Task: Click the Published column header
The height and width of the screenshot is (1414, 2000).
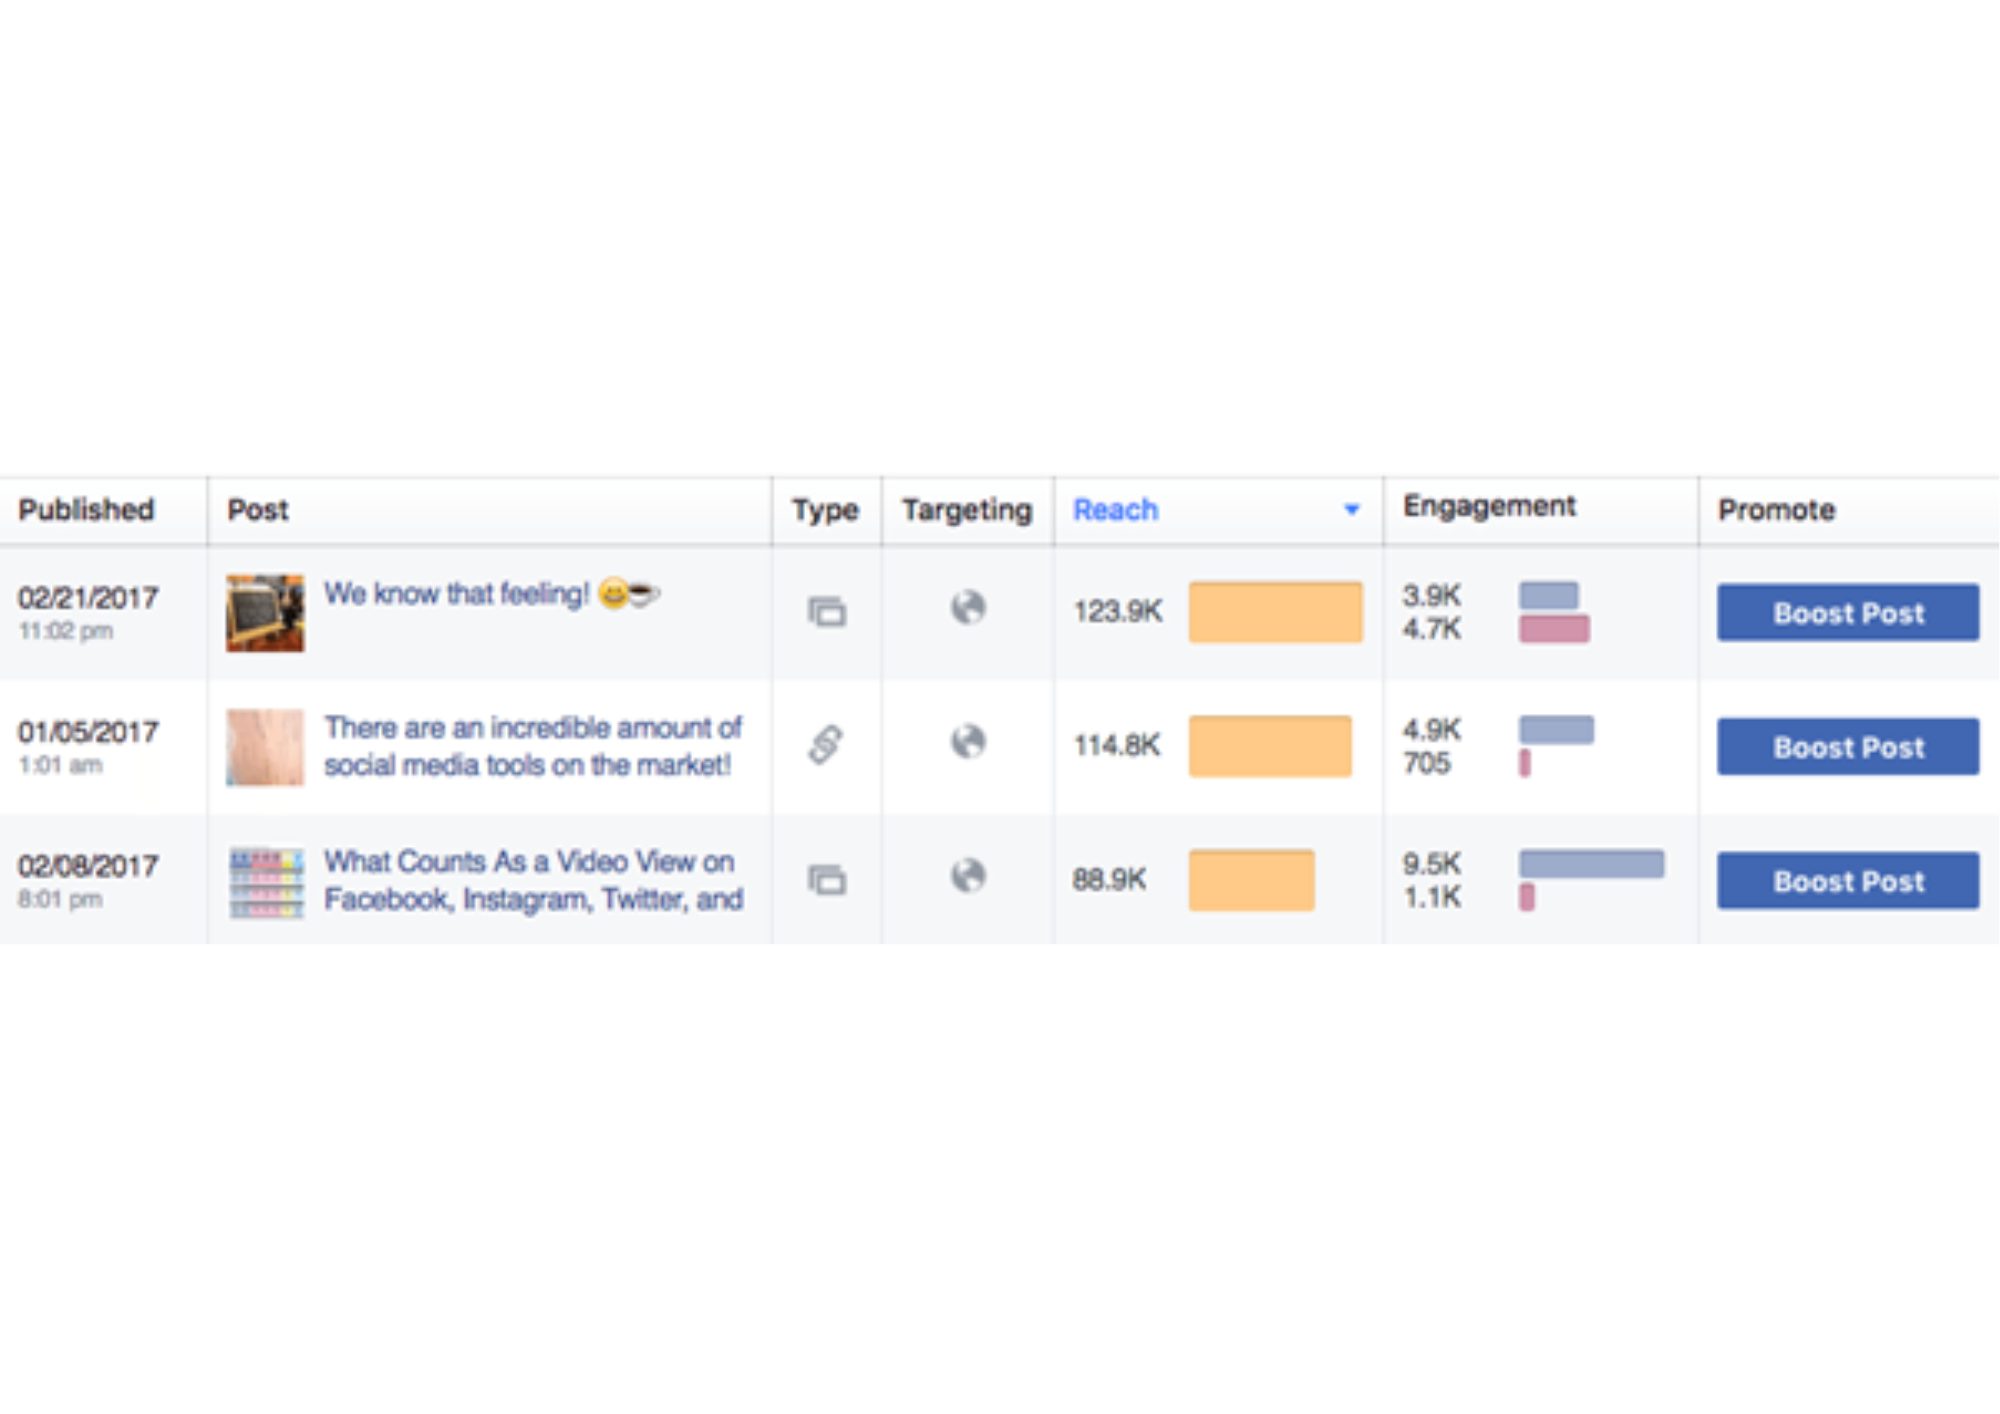Action: pyautogui.click(x=86, y=510)
